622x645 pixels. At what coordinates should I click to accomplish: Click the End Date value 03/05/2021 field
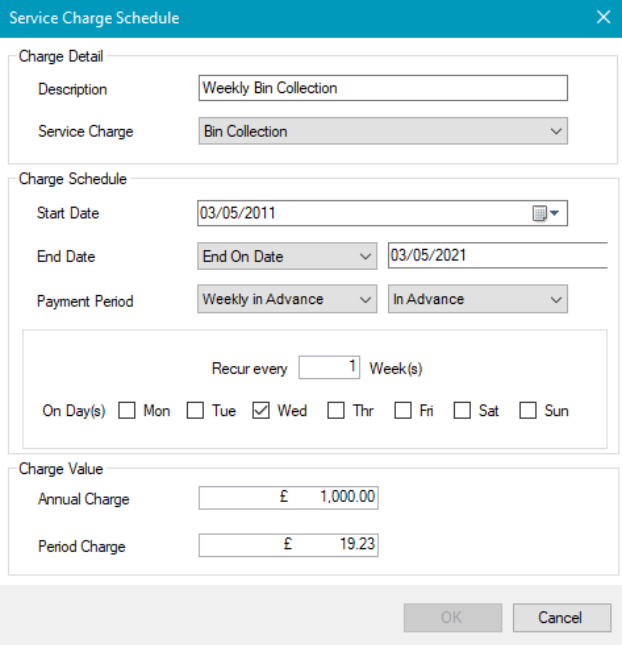[497, 256]
